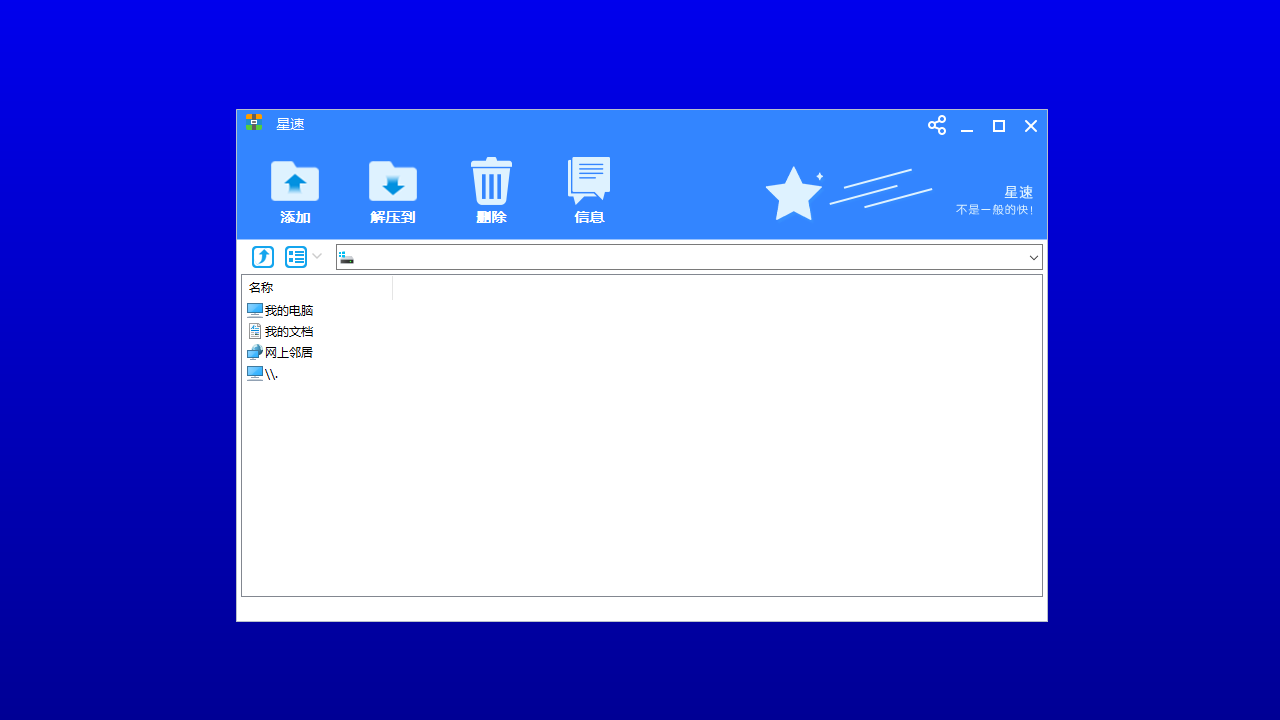This screenshot has width=1280, height=720.
Task: Maximize the 星速 window
Action: (x=999, y=126)
